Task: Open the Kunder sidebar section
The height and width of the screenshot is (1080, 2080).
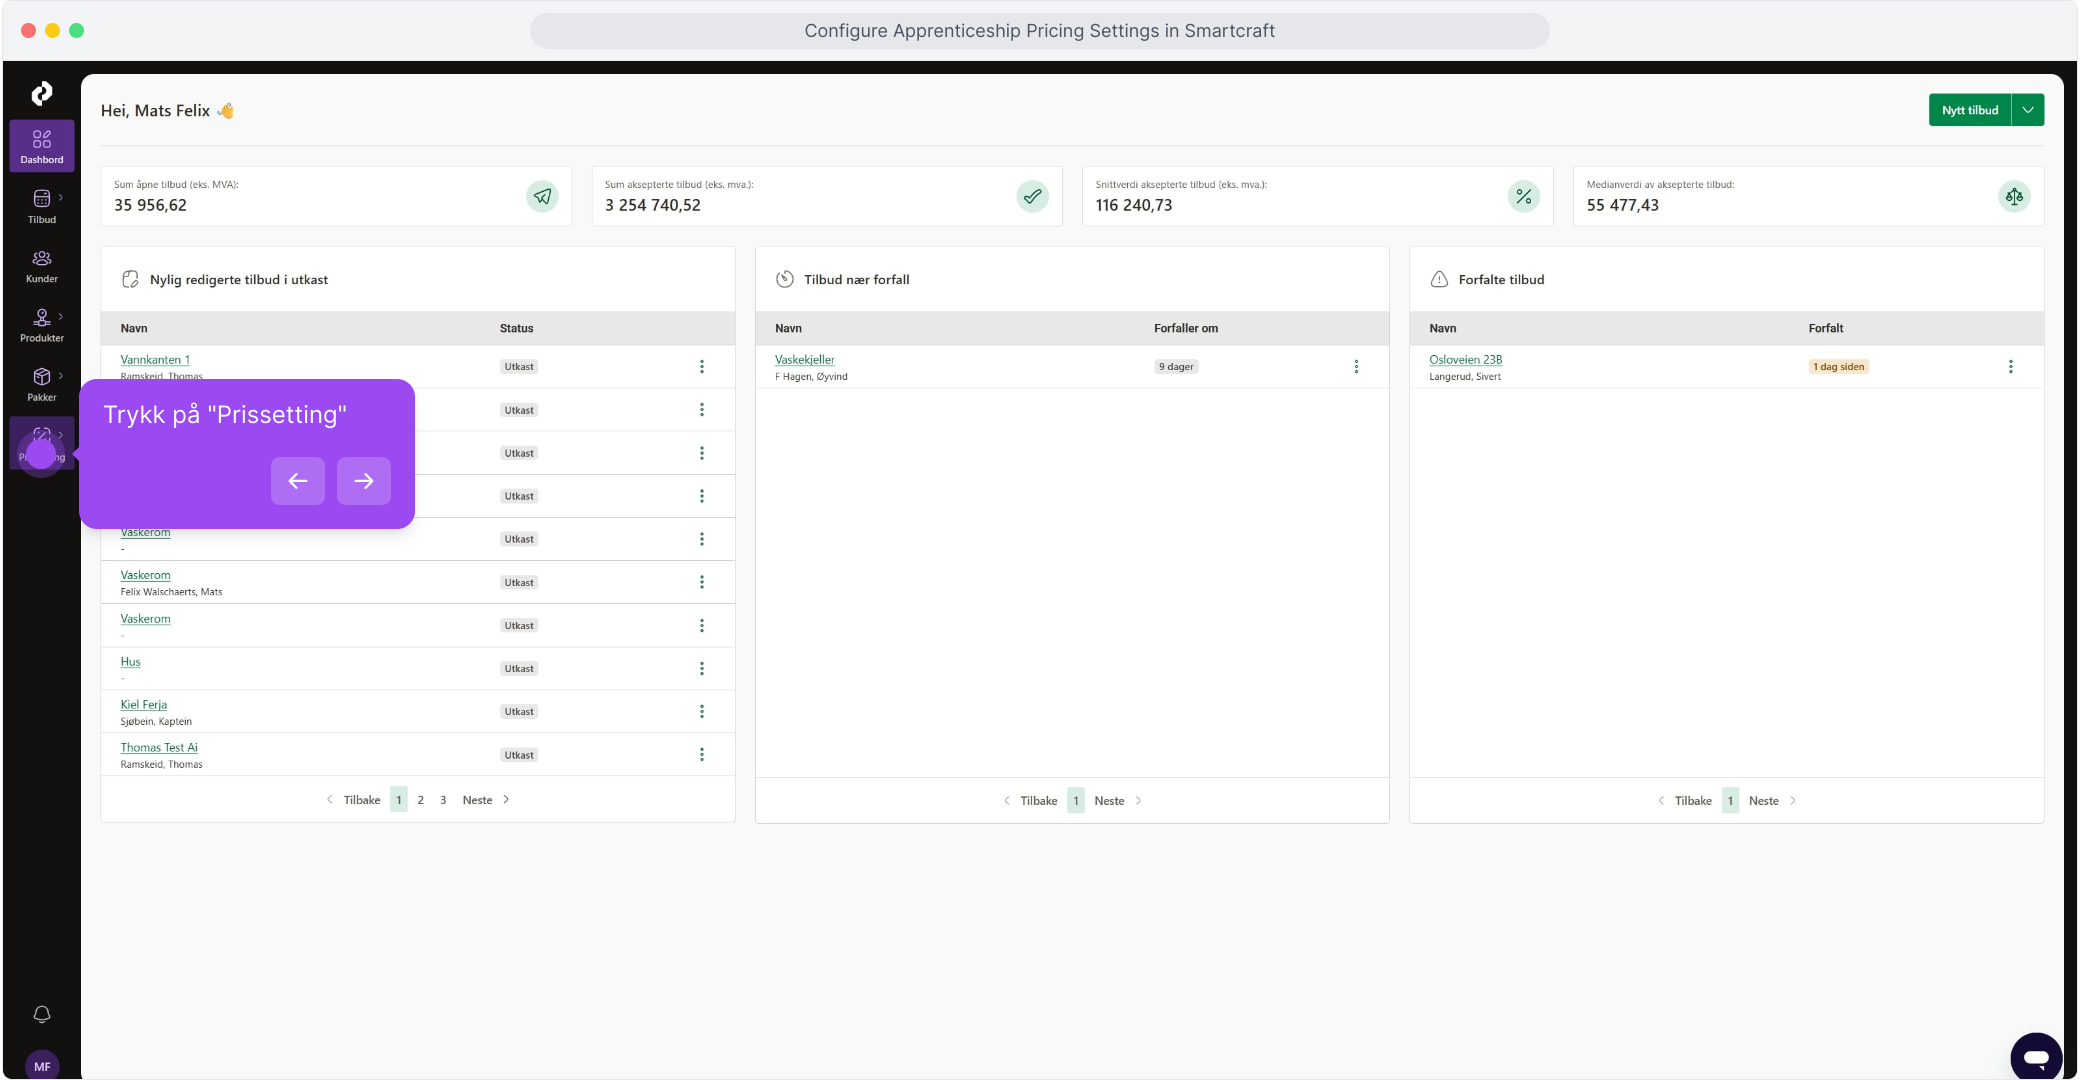Action: click(42, 266)
